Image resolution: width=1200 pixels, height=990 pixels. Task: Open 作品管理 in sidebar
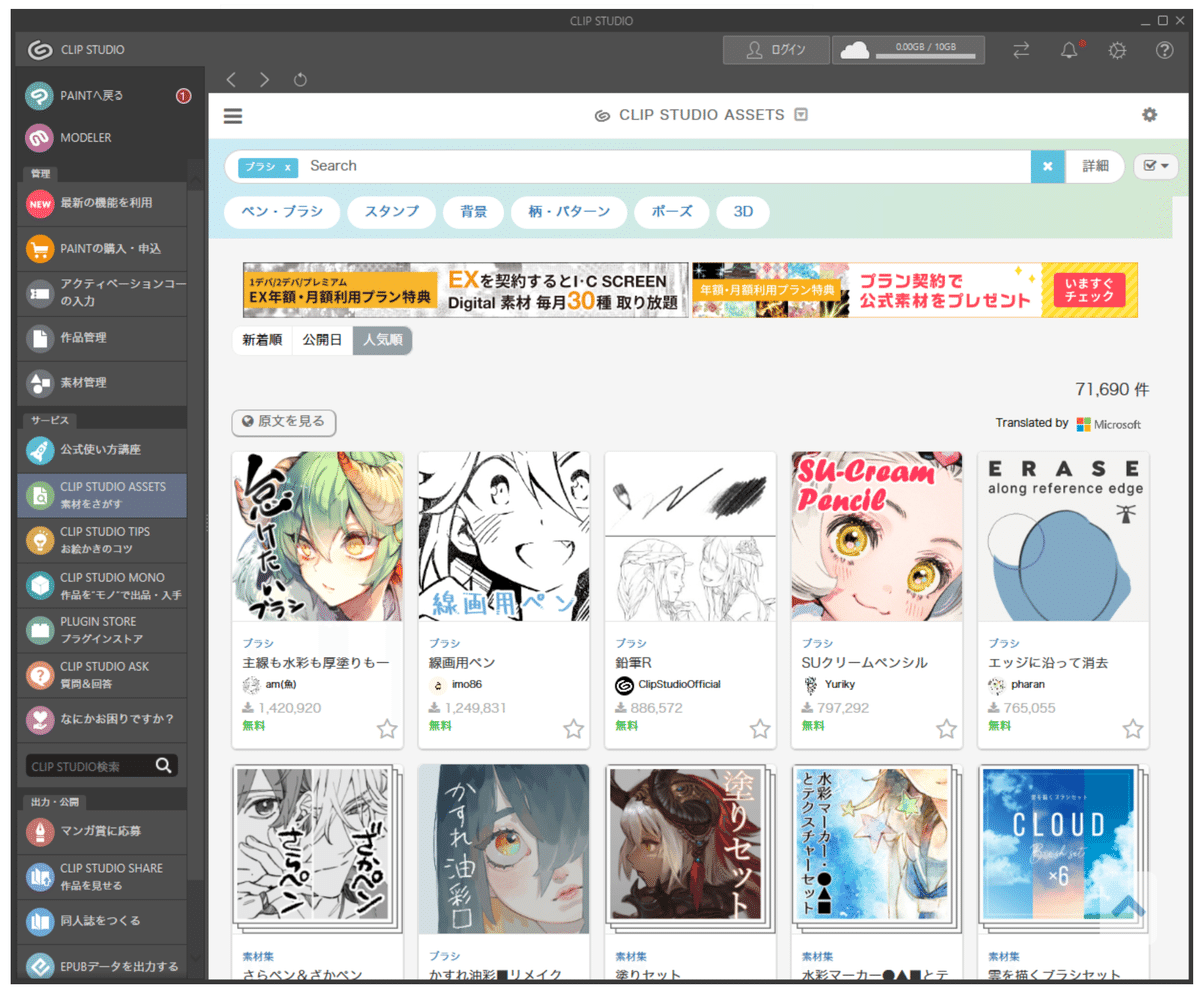(103, 338)
